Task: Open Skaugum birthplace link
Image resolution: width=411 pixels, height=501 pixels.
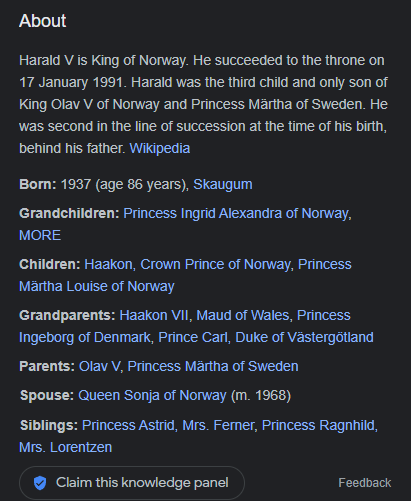Action: tap(223, 184)
